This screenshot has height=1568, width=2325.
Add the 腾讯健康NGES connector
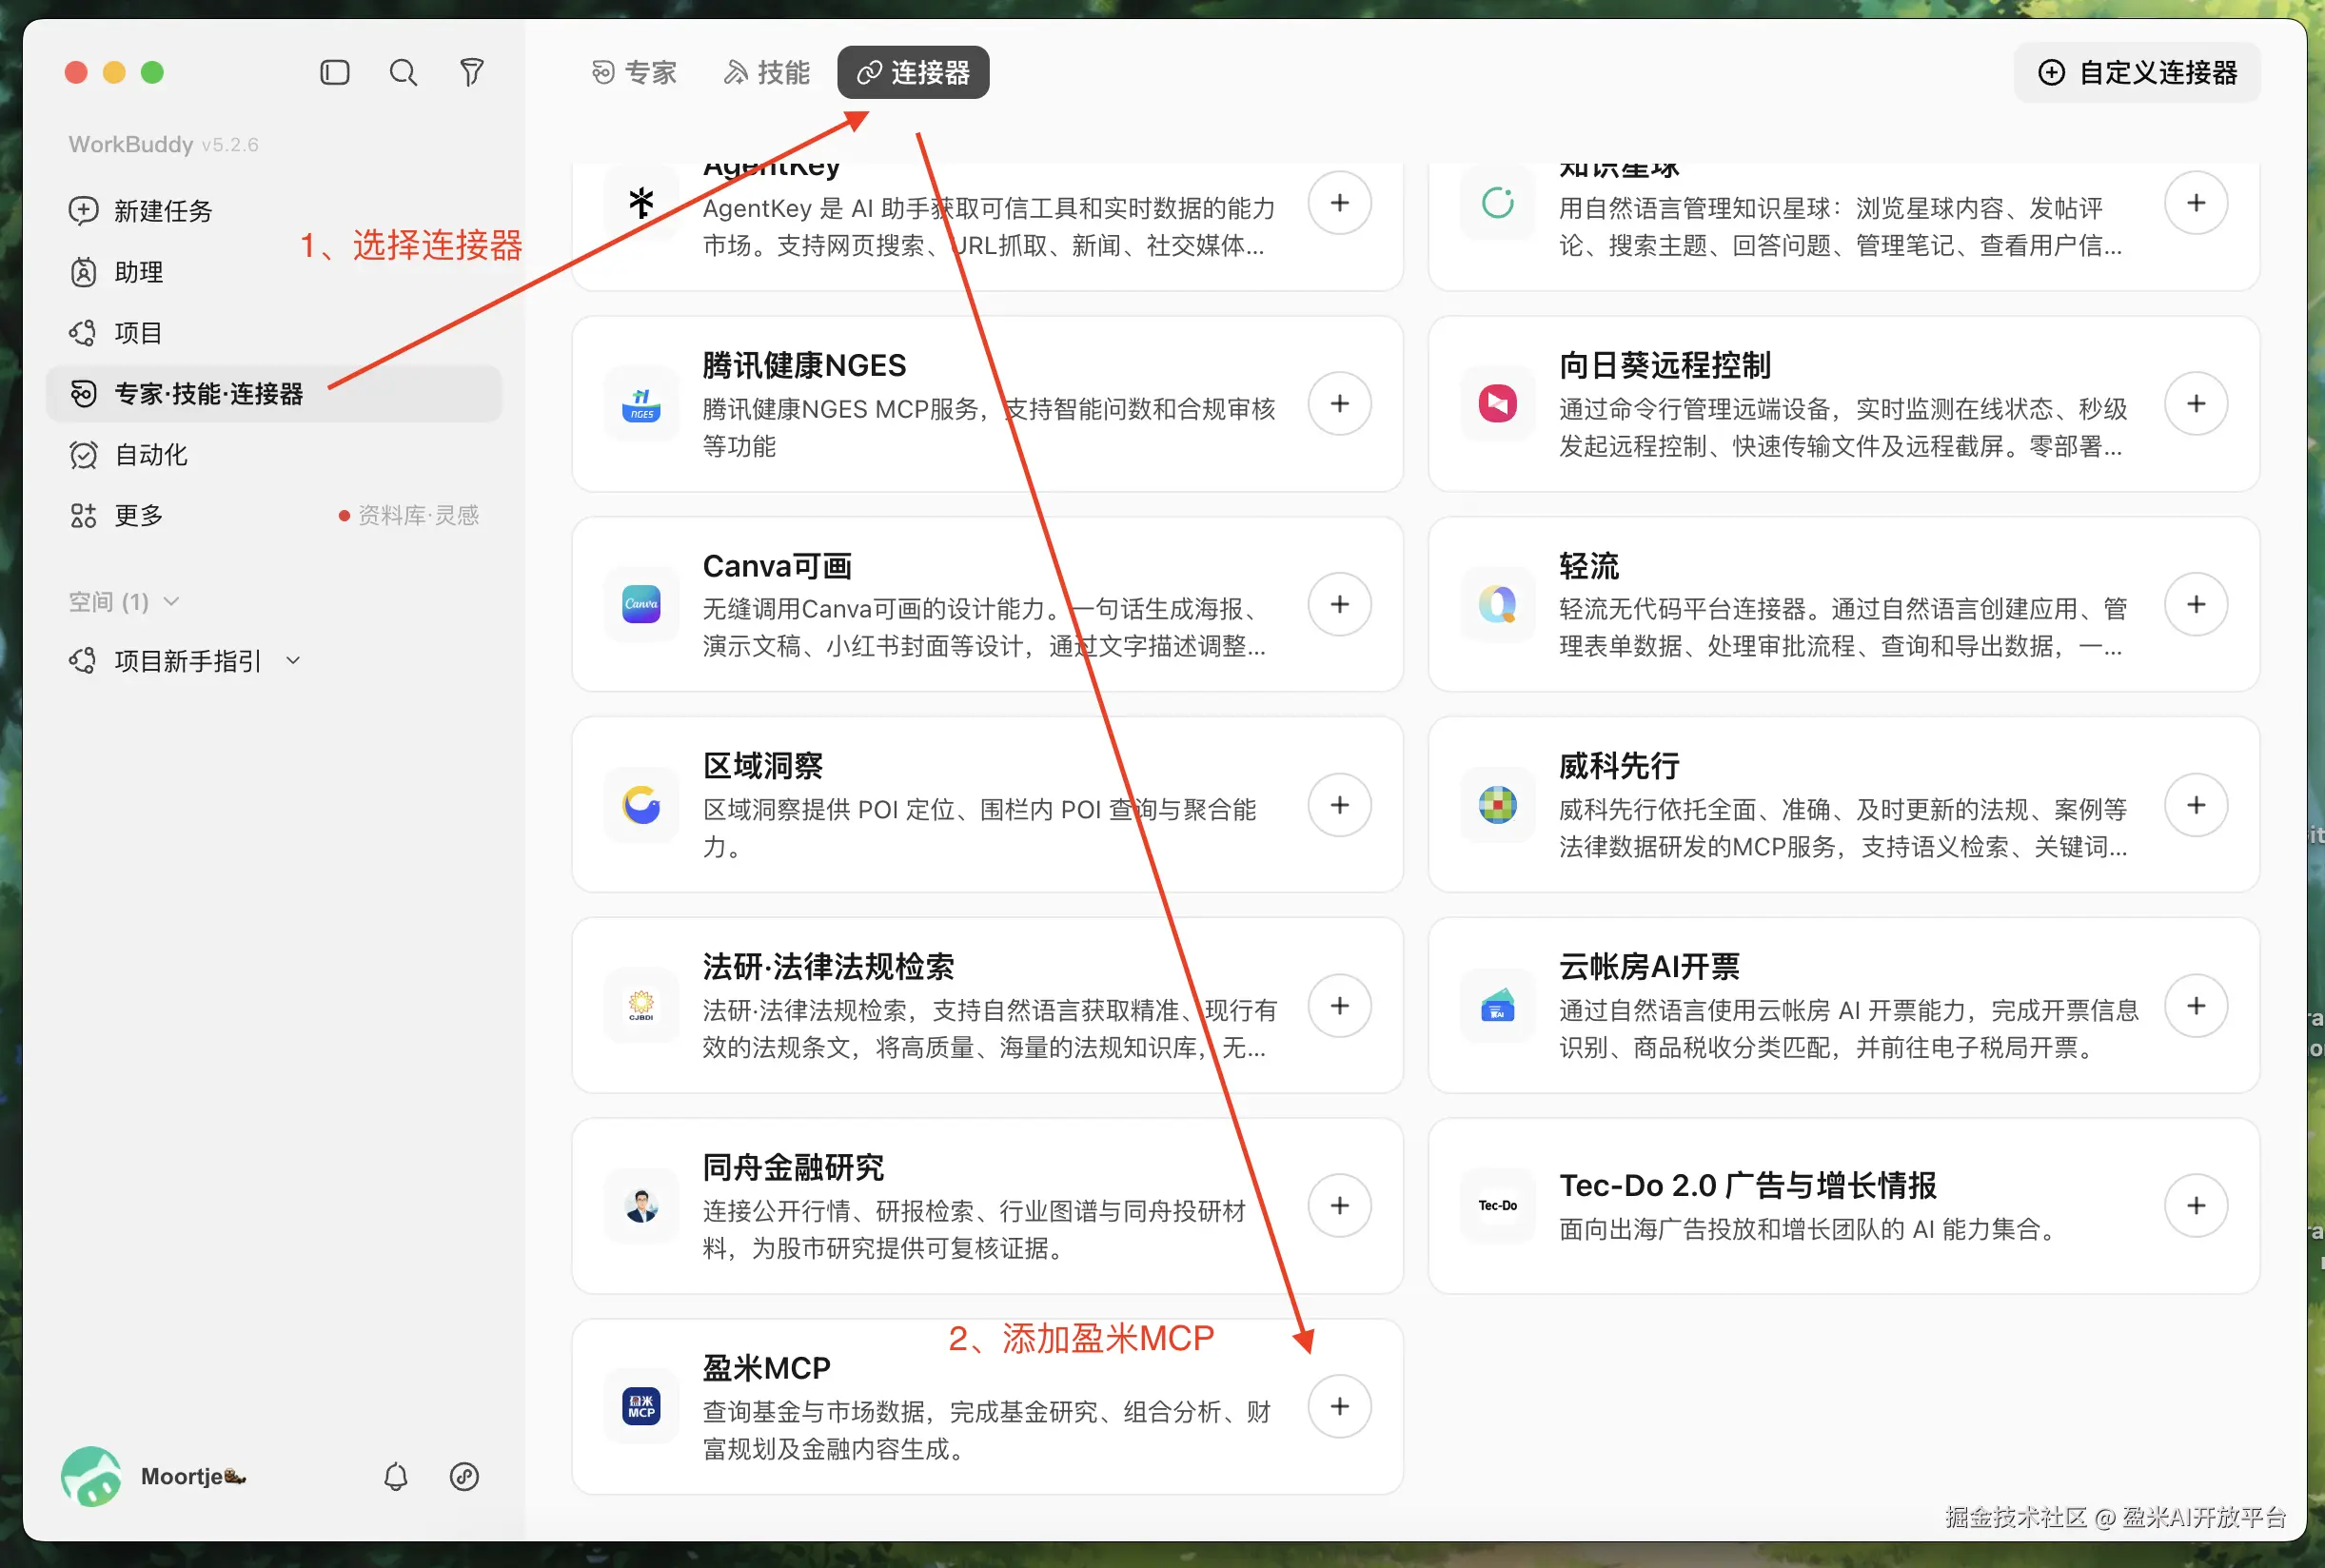coord(1339,403)
